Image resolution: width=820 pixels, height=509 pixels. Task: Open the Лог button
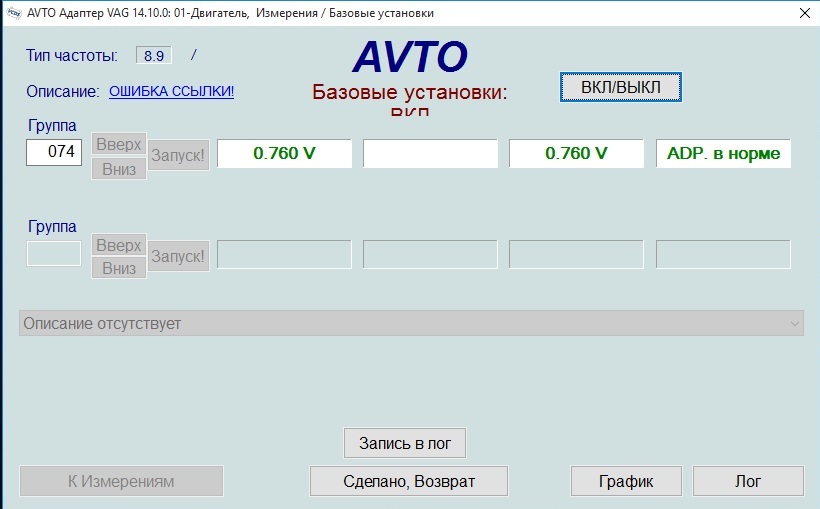point(748,481)
